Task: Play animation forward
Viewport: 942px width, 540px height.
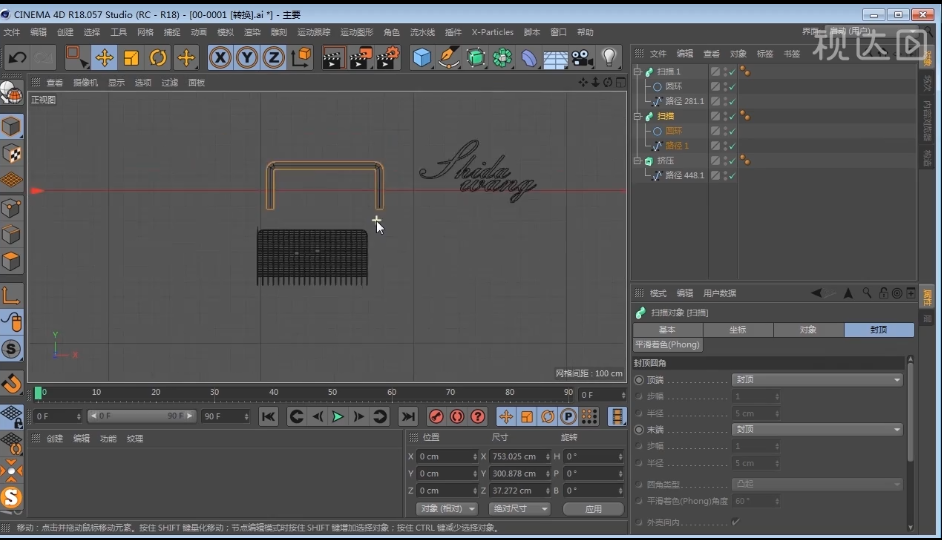Action: click(x=338, y=416)
